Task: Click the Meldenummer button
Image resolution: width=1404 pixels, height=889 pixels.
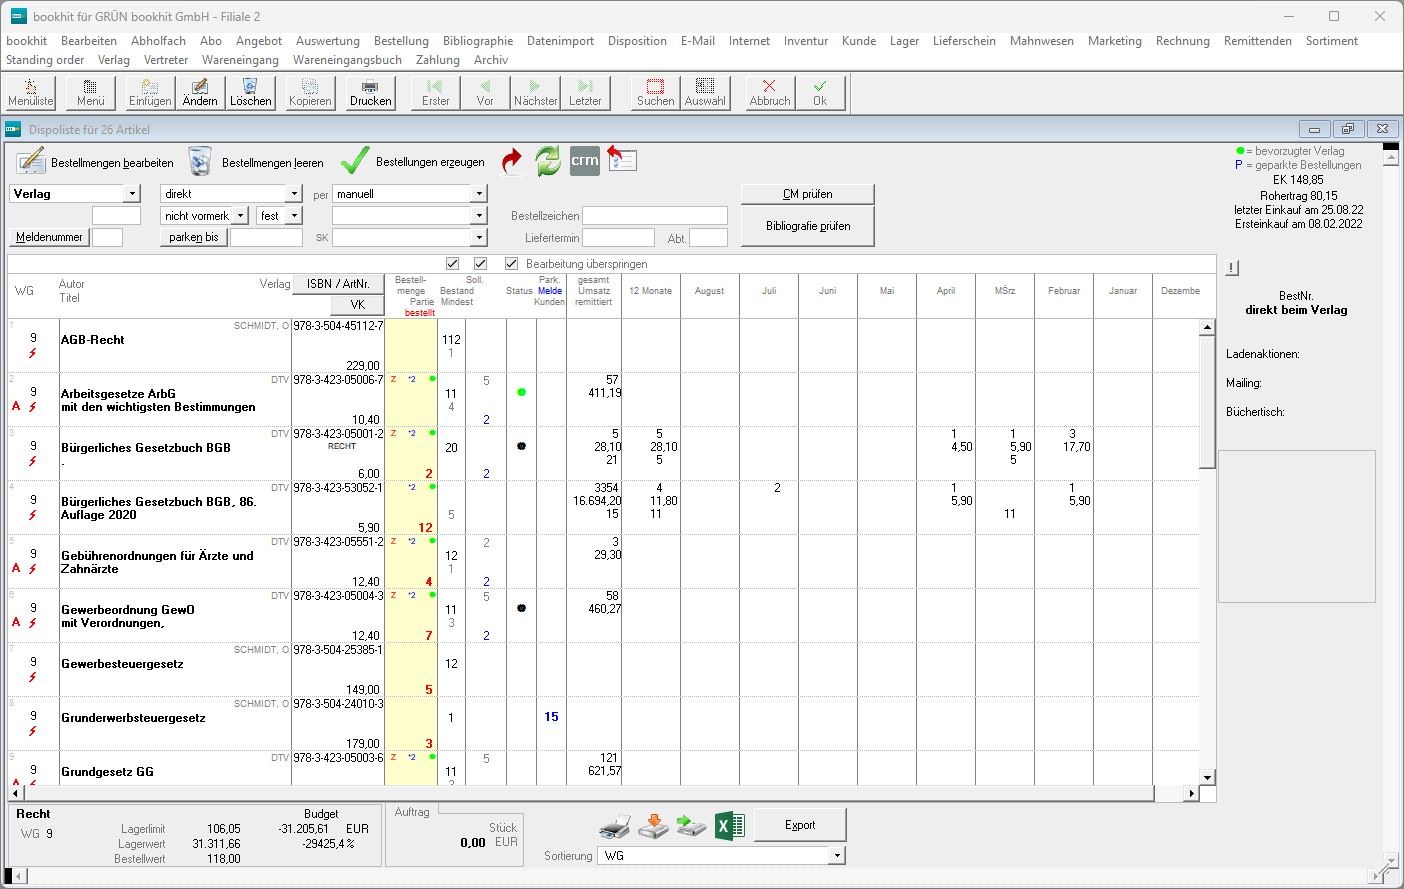Action: (x=49, y=238)
